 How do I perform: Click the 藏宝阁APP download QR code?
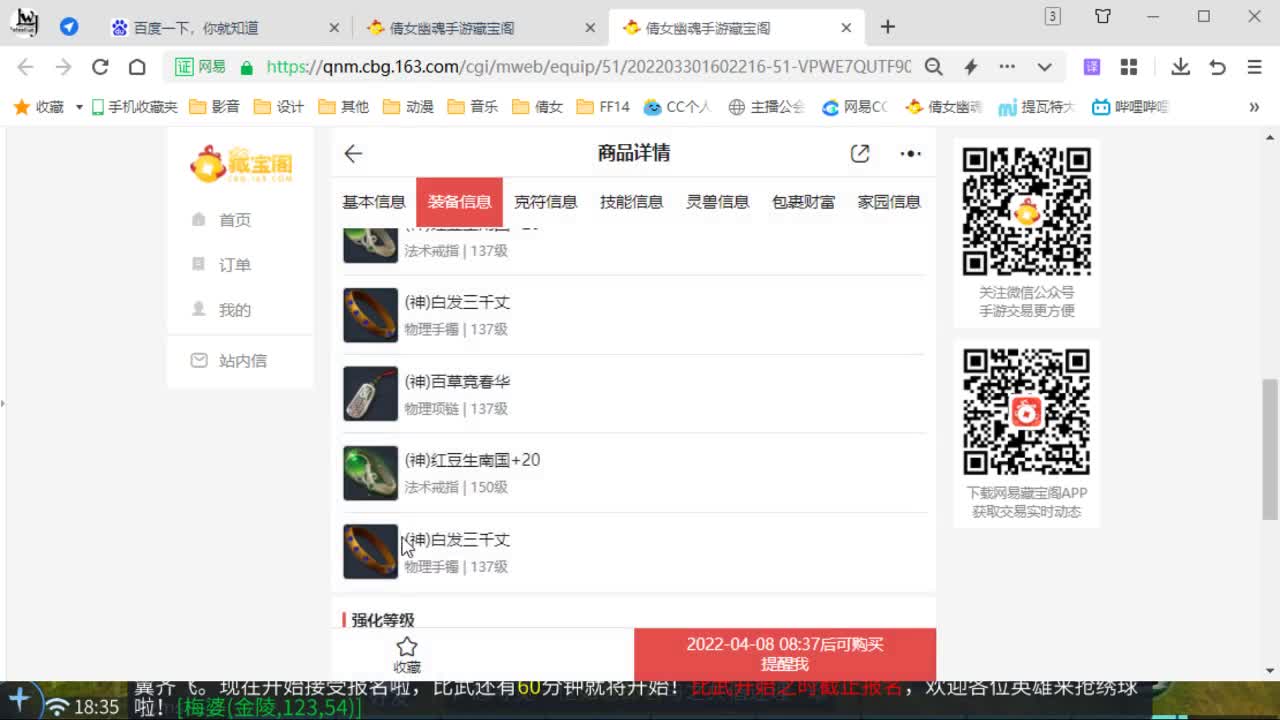pos(1026,411)
